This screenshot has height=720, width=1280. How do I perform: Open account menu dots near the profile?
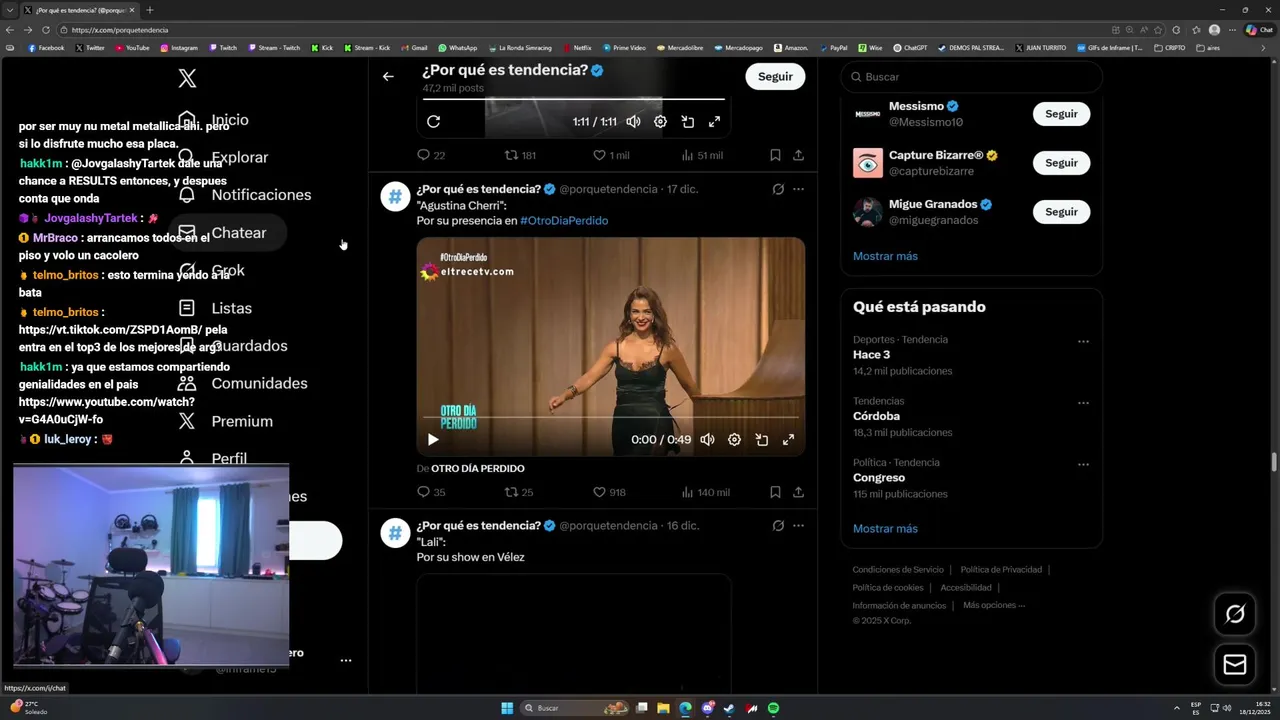pos(345,661)
